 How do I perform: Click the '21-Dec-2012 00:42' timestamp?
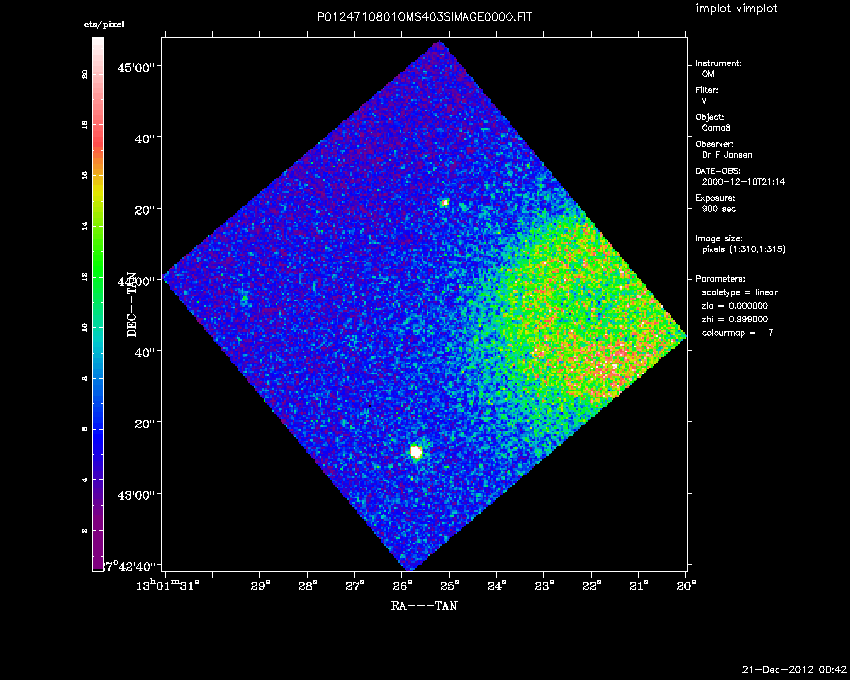(x=794, y=669)
